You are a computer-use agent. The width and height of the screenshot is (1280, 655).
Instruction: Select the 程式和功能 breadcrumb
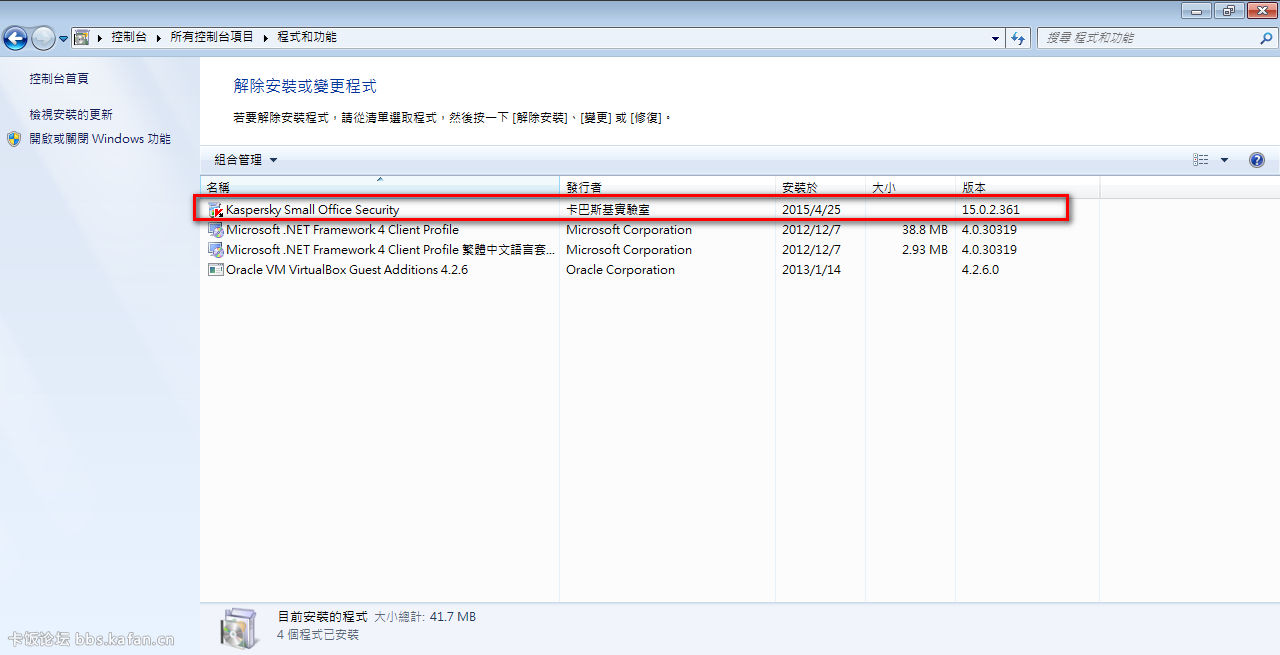click(307, 37)
